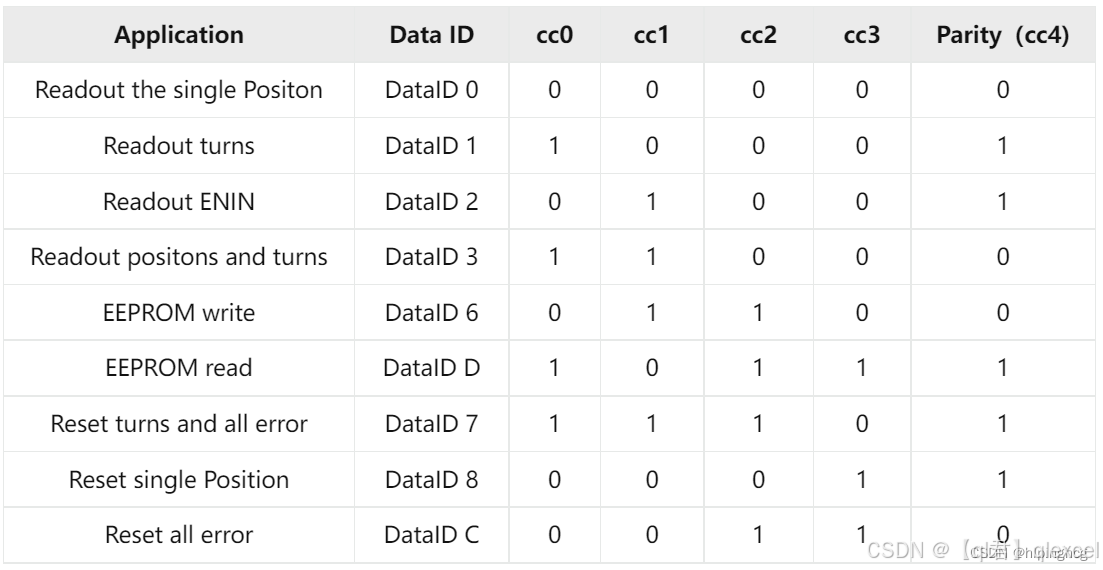
Task: Click the cc2 column header
Action: point(758,35)
